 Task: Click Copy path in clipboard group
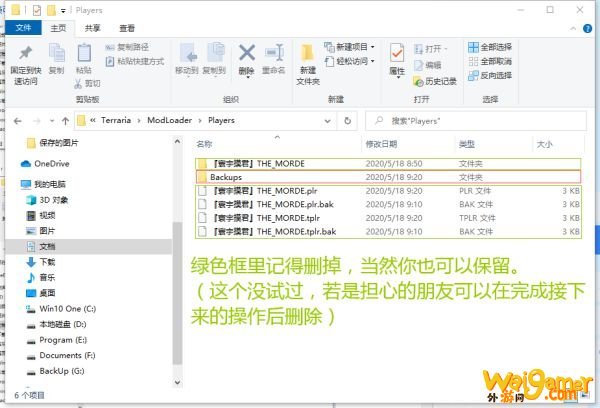coord(127,47)
